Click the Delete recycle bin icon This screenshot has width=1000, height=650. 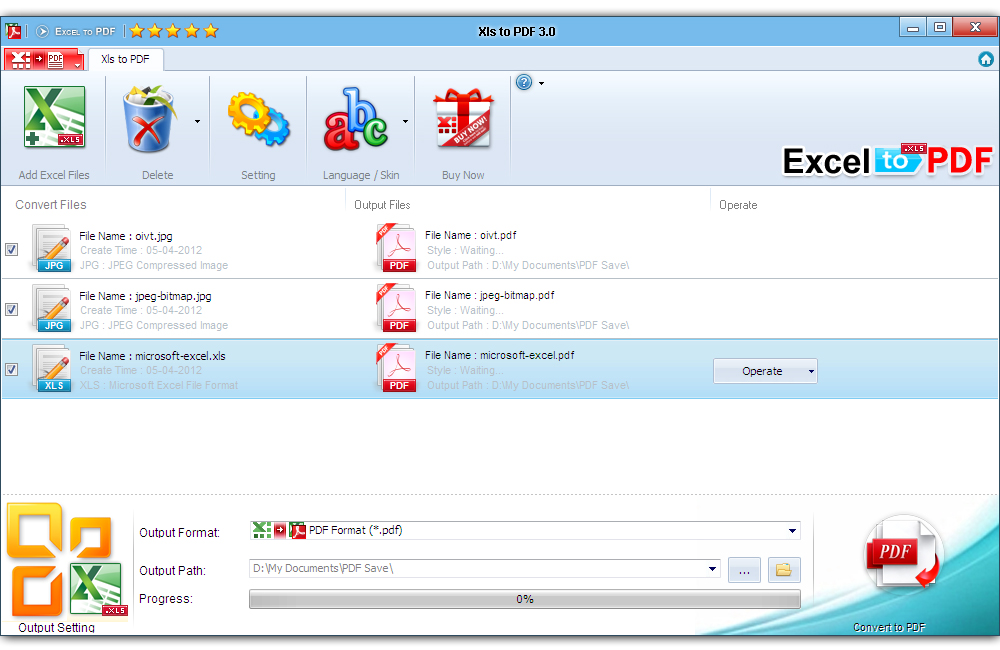point(149,119)
